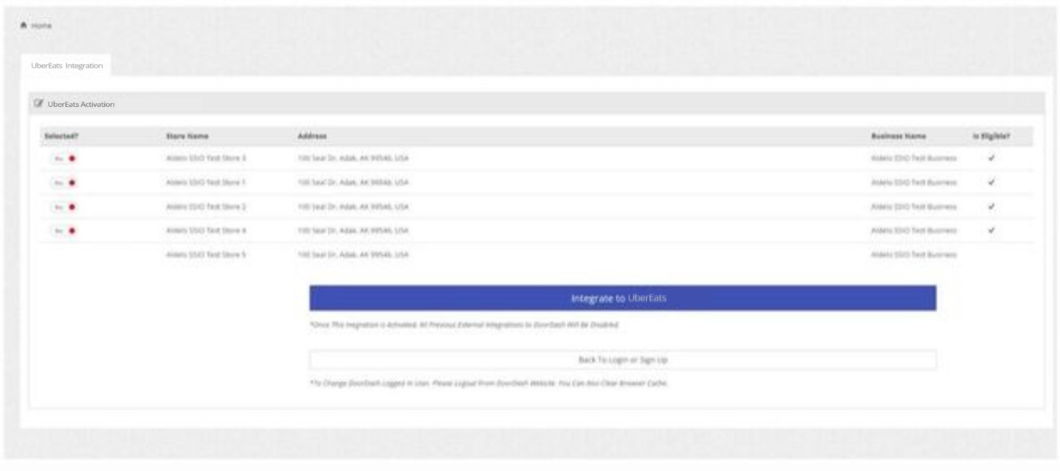Click the business name in the Test Store 2 row

[x=914, y=207]
